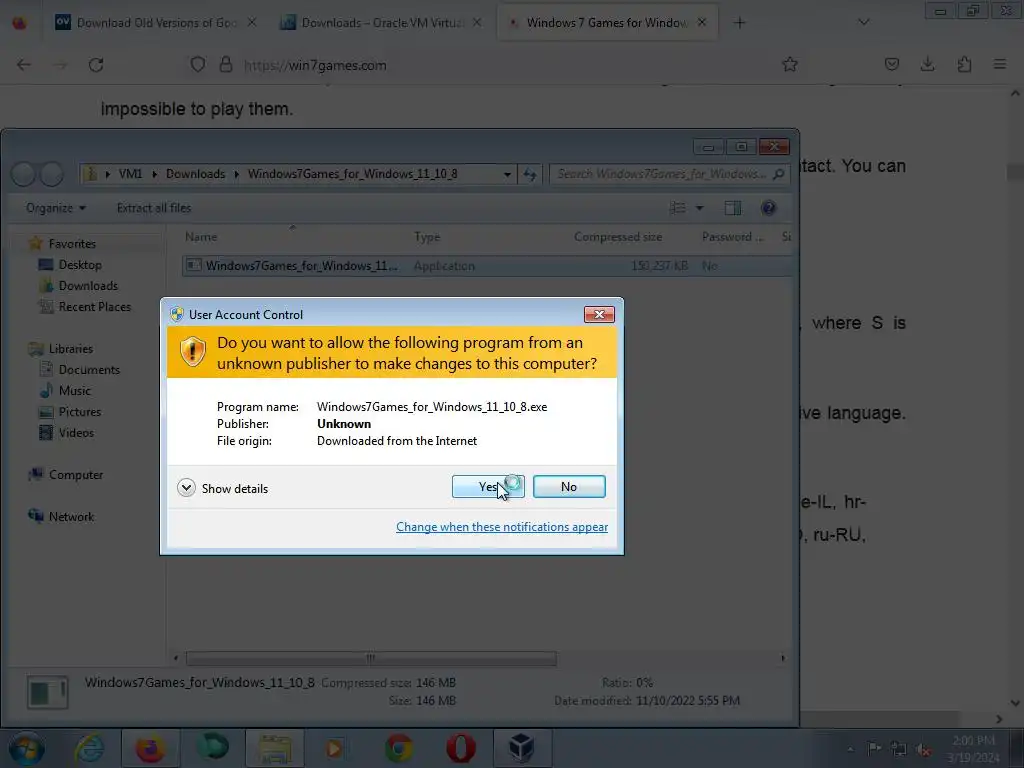
Task: Open Network in Explorer sidebar
Action: (x=71, y=517)
